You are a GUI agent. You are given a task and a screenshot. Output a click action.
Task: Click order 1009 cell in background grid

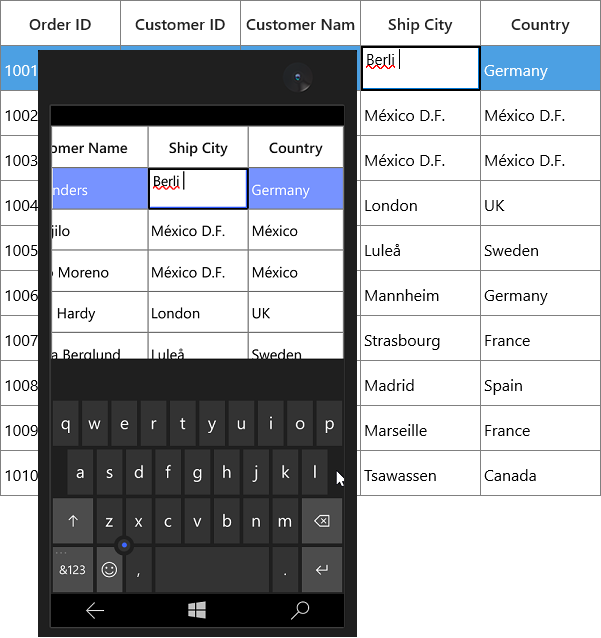20,428
